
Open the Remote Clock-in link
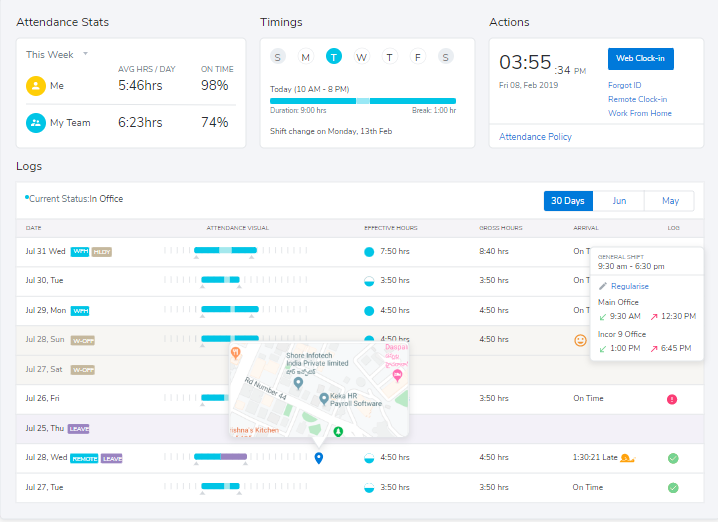tap(637, 99)
